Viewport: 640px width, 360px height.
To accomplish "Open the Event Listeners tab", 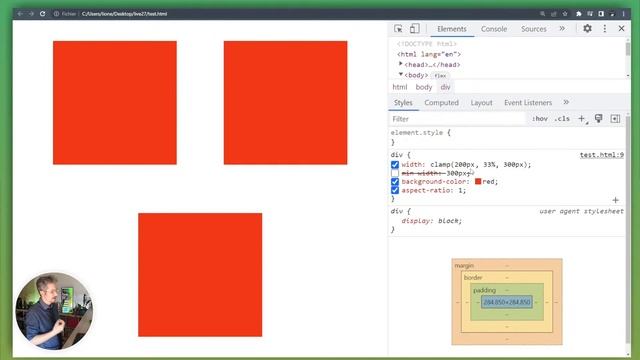I will [x=528, y=102].
